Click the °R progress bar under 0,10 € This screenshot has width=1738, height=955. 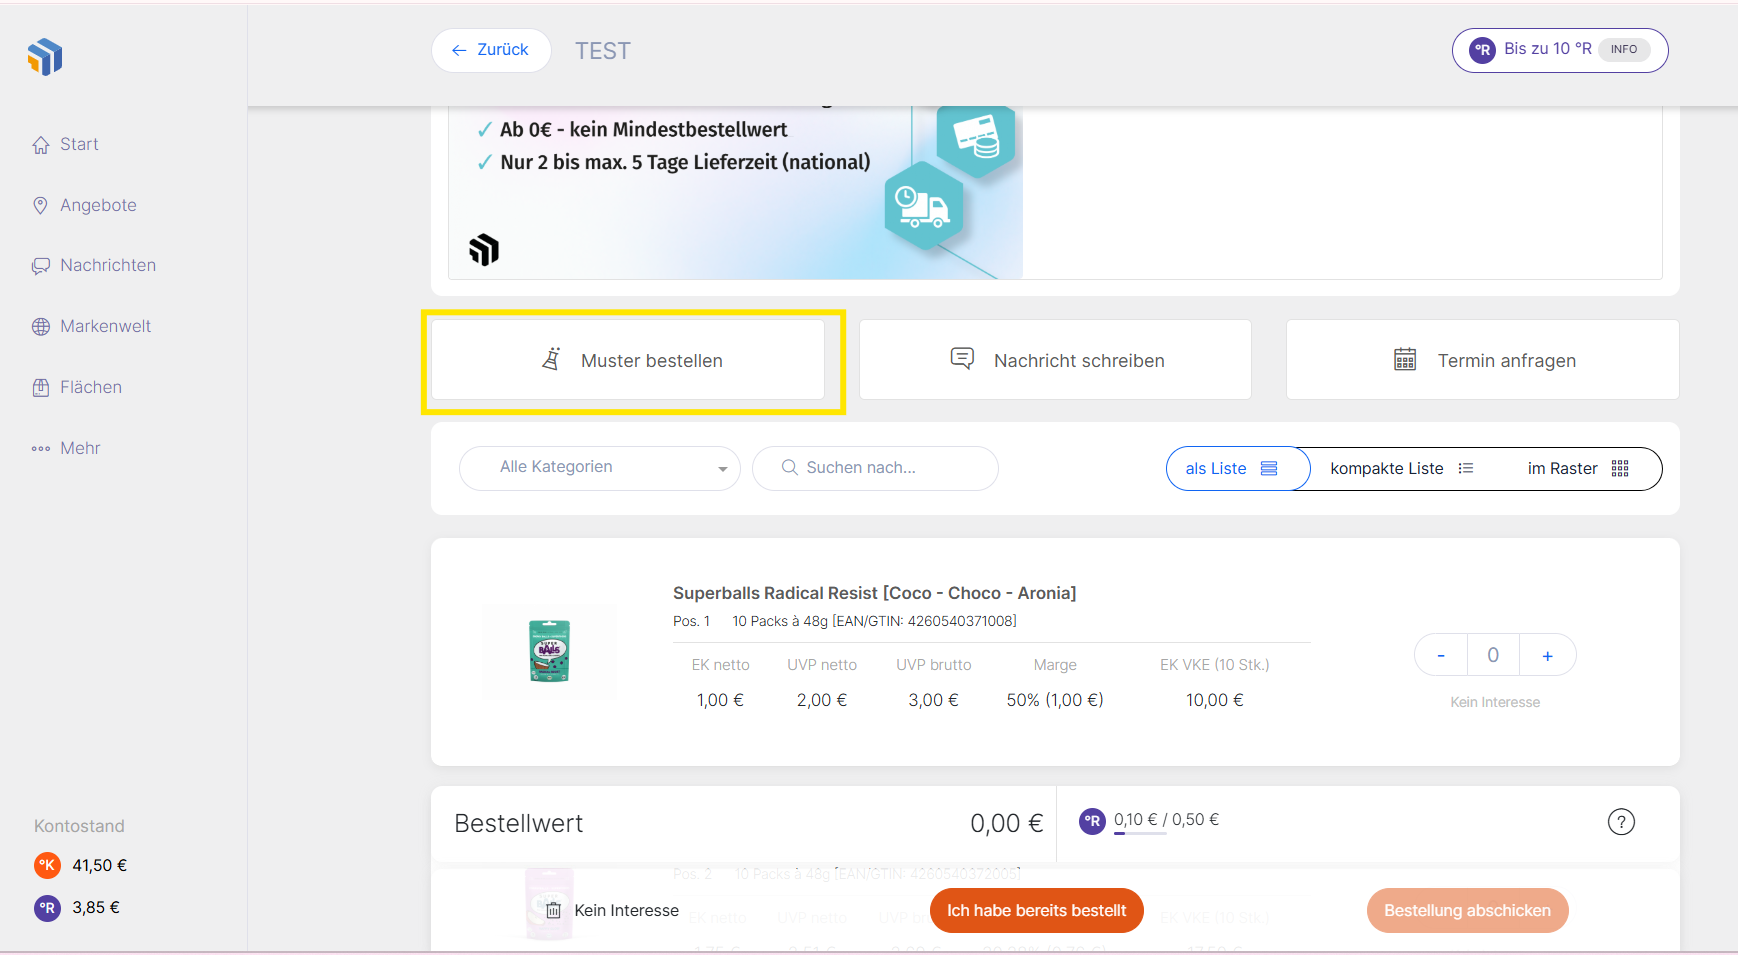pyautogui.click(x=1140, y=834)
